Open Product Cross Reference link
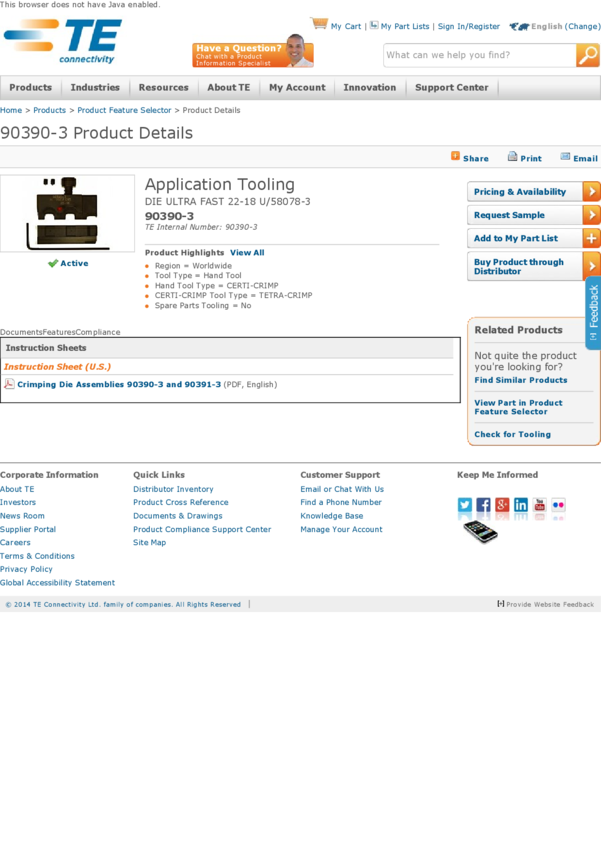 (181, 503)
